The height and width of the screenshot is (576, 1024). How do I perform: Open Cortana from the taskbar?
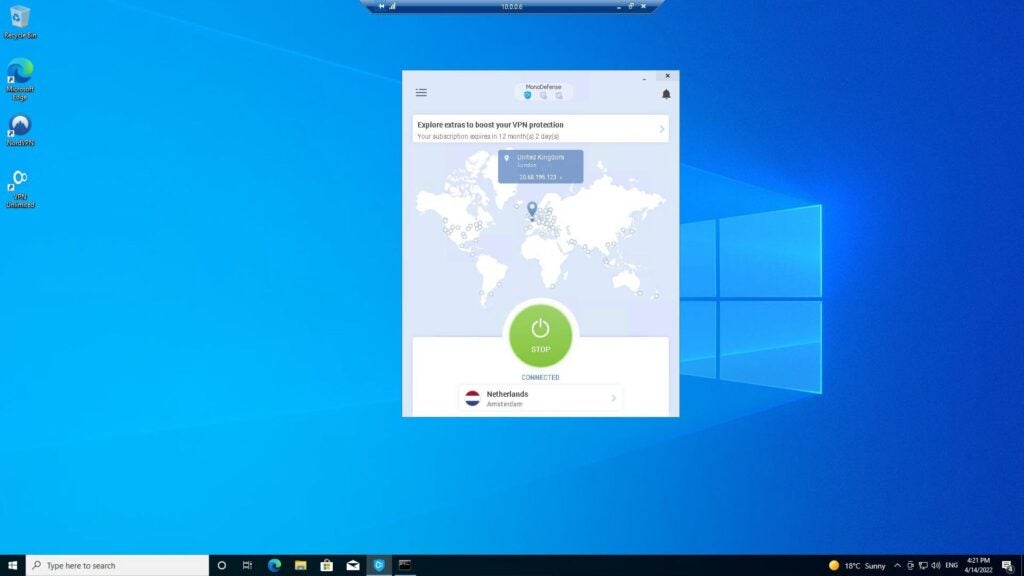pyautogui.click(x=221, y=566)
